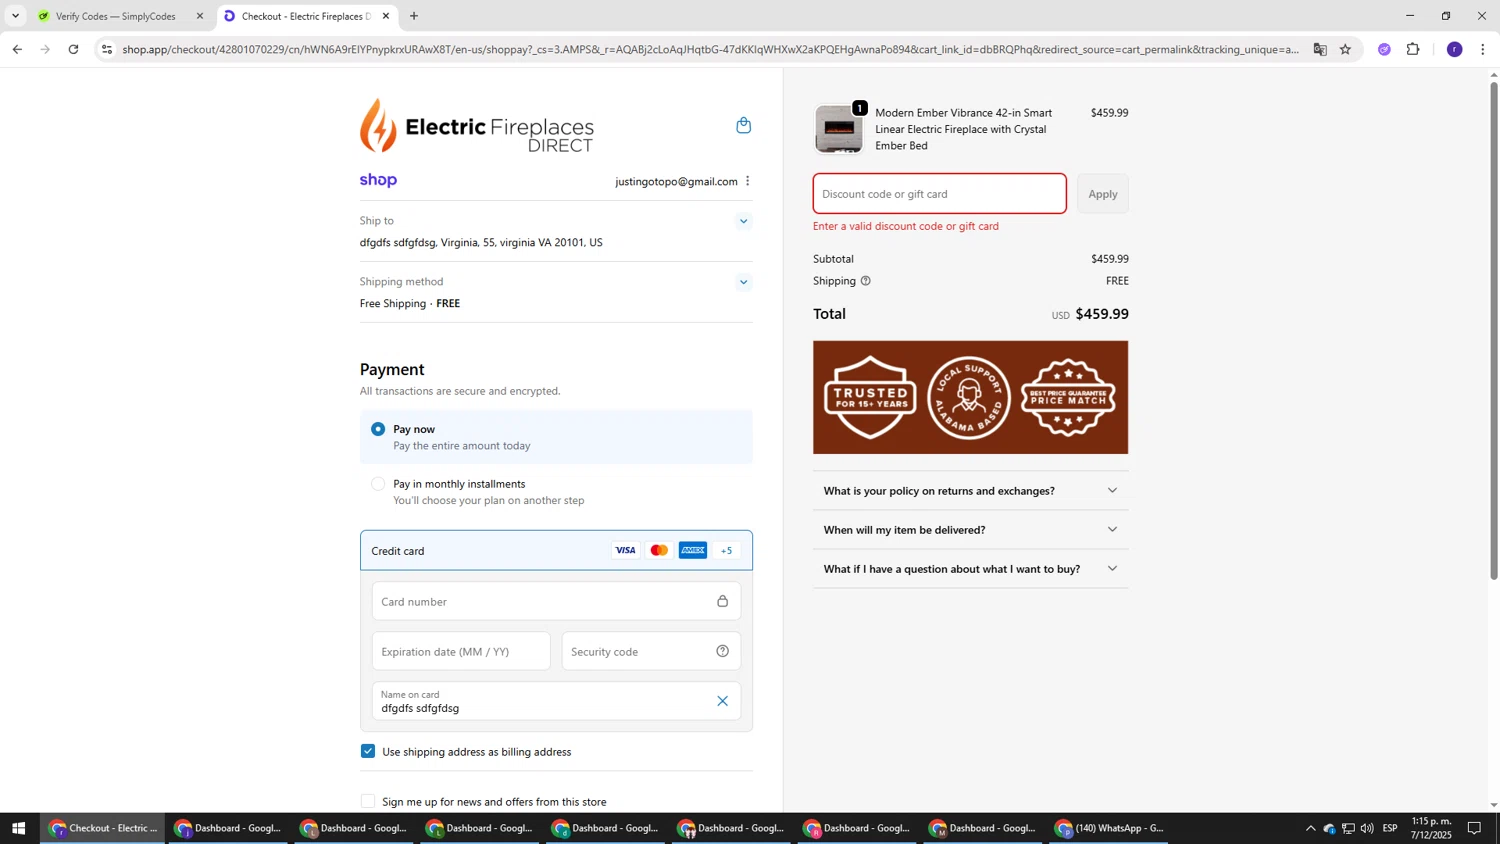Open the tab search dropdown arrow

(15, 16)
